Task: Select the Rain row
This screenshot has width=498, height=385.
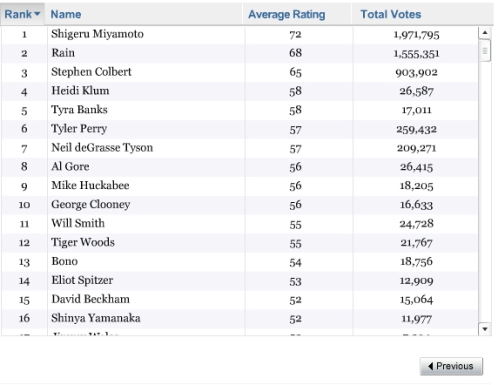Action: pos(240,53)
